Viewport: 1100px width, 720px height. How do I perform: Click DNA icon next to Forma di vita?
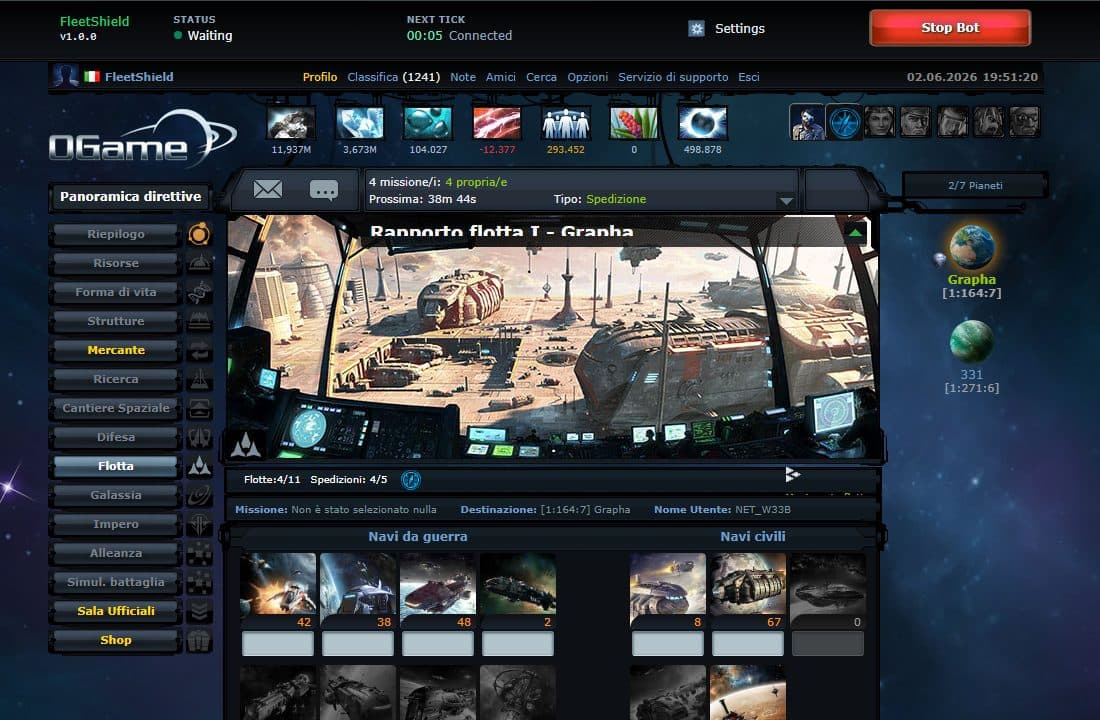(199, 292)
